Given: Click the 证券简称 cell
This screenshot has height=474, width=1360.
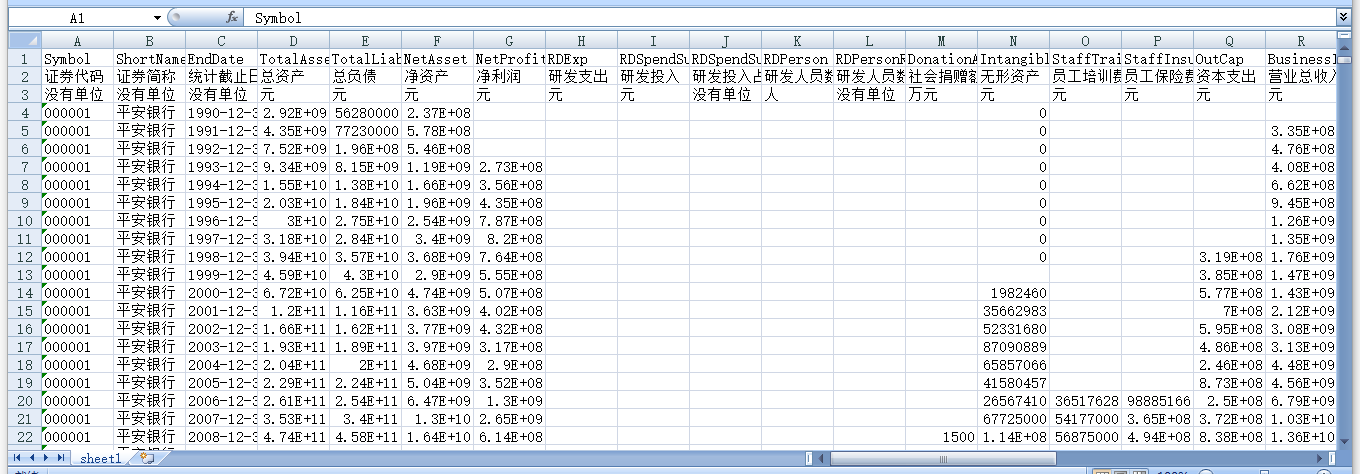Looking at the screenshot, I should [x=149, y=77].
